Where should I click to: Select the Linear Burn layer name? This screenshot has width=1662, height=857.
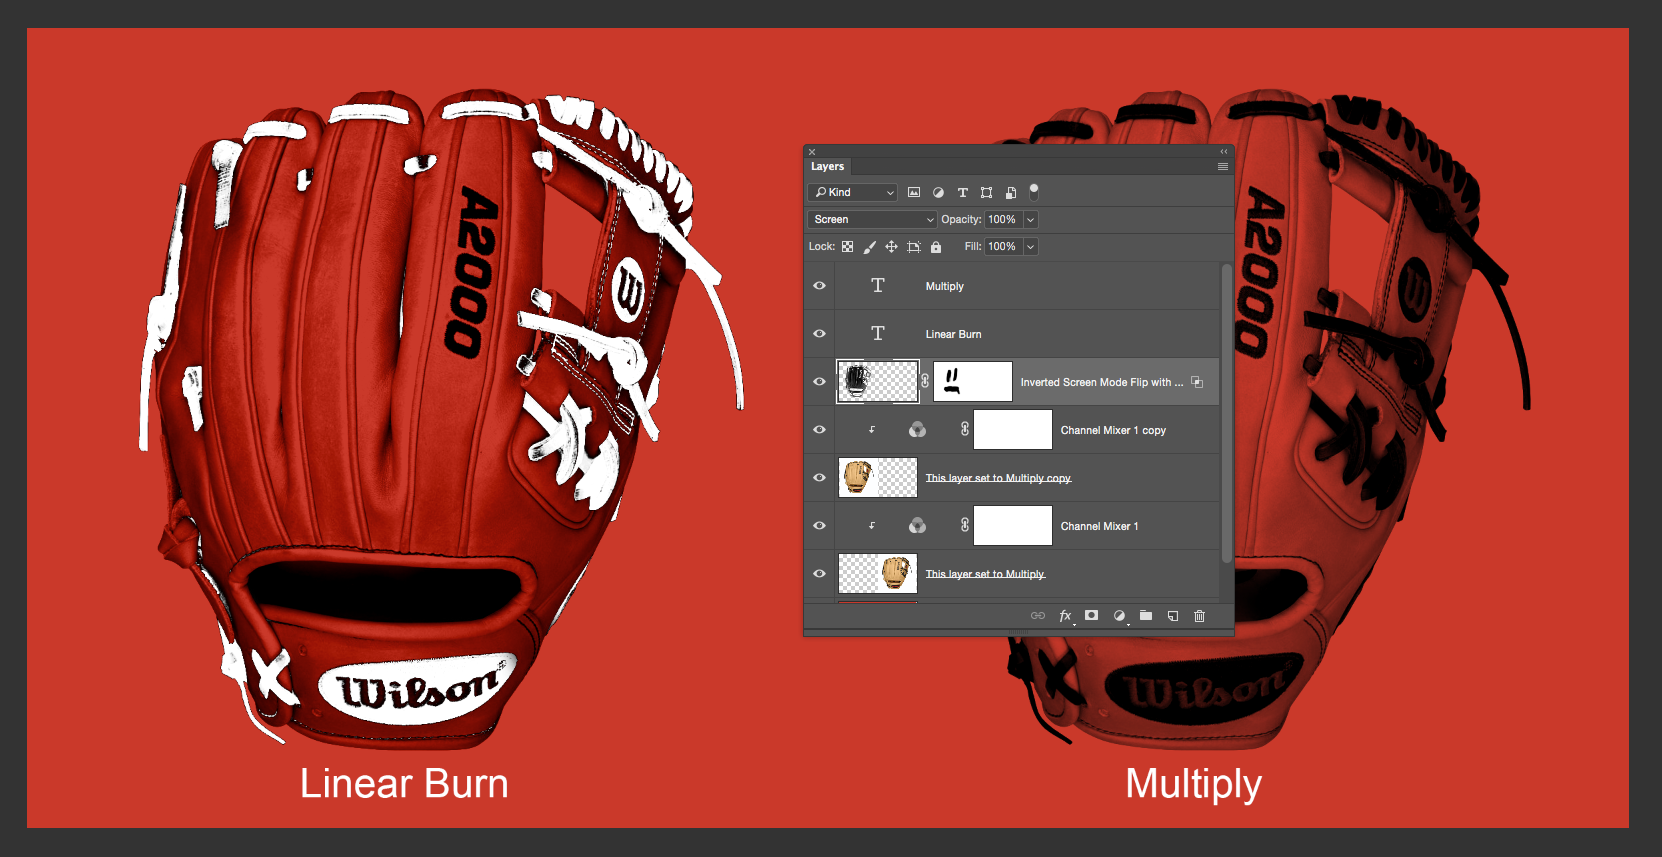click(x=953, y=334)
